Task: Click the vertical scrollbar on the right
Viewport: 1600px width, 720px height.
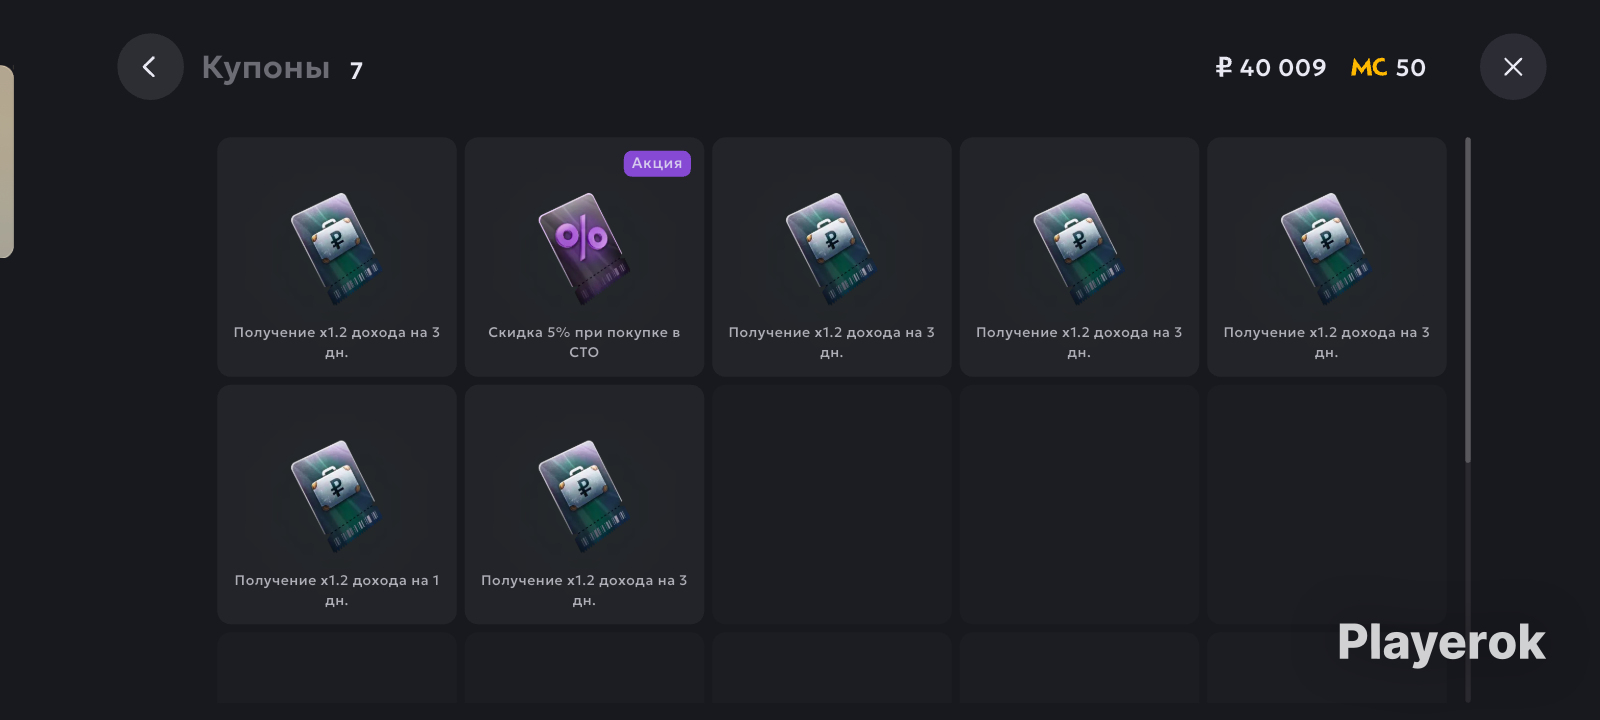Action: tap(1468, 300)
